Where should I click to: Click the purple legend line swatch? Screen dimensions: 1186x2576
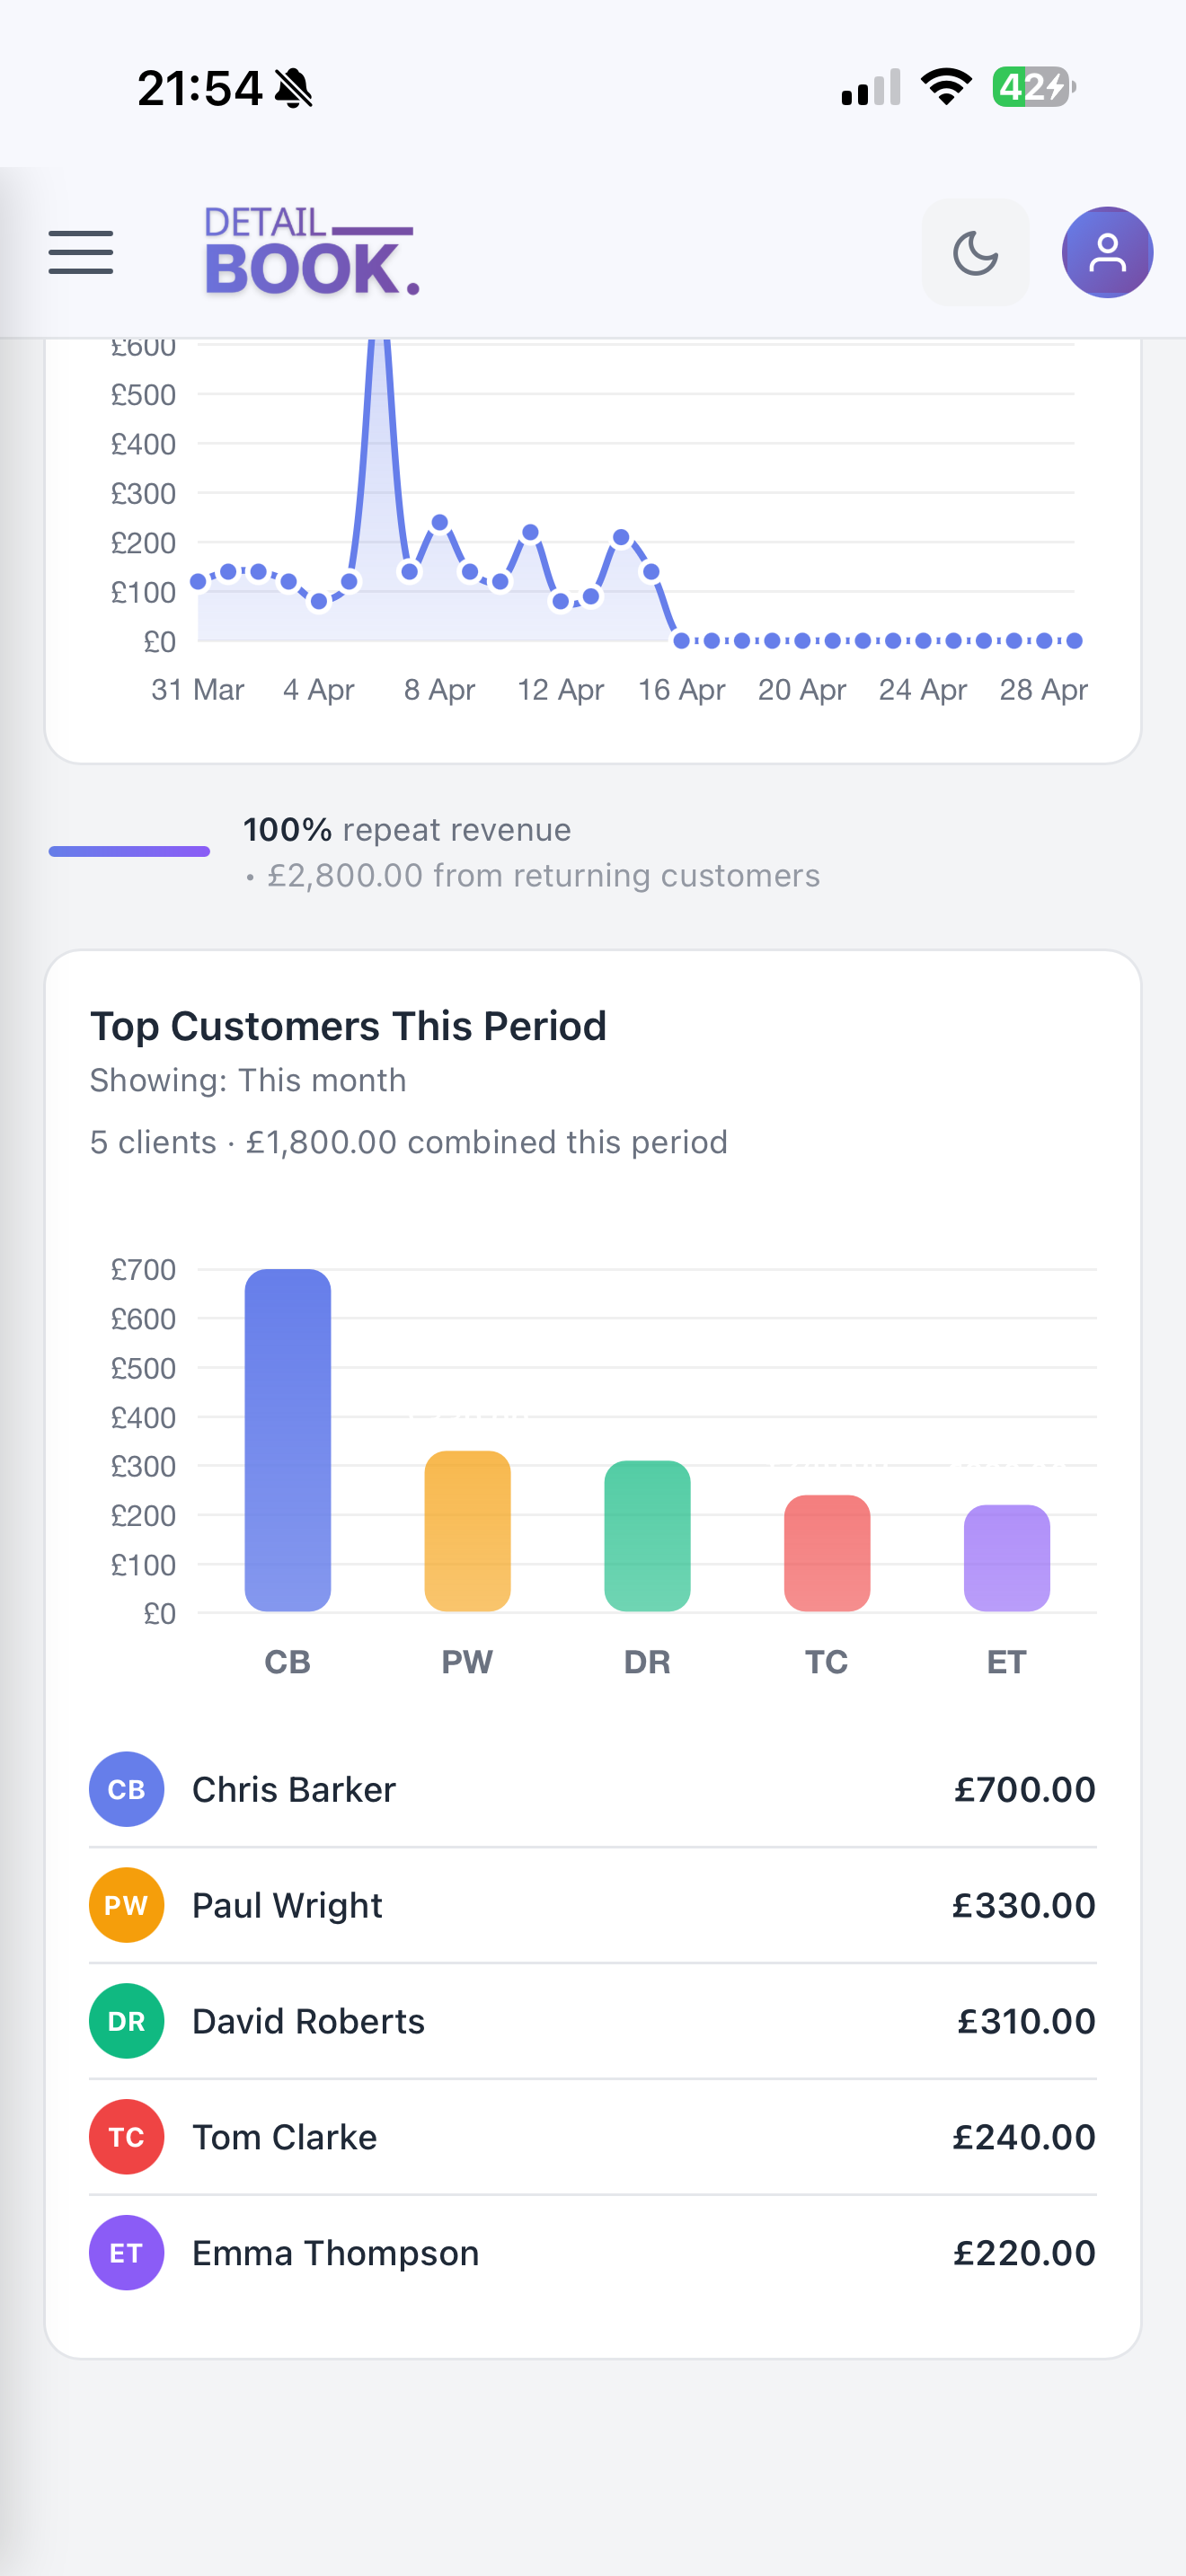pyautogui.click(x=129, y=851)
